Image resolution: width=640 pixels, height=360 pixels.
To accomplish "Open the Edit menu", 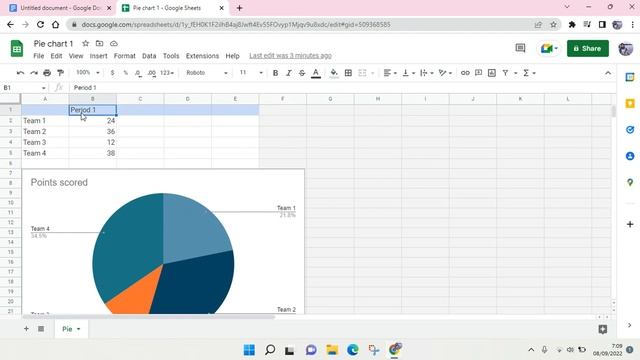I will pos(56,56).
